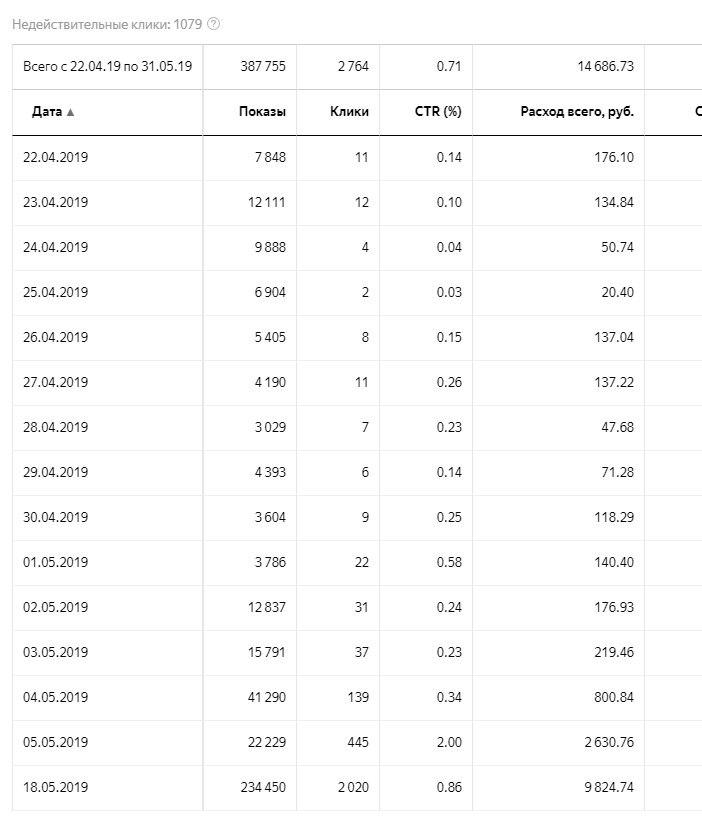This screenshot has height=828, width=702.
Task: Select the total impressions value 387 755
Action: (x=263, y=67)
